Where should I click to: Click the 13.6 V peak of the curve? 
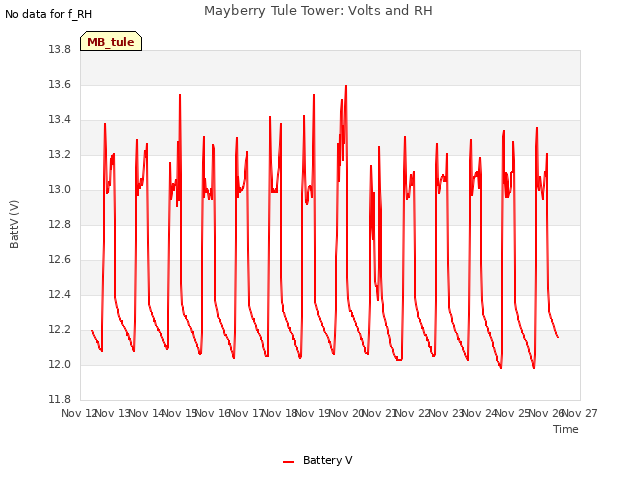[x=346, y=86]
